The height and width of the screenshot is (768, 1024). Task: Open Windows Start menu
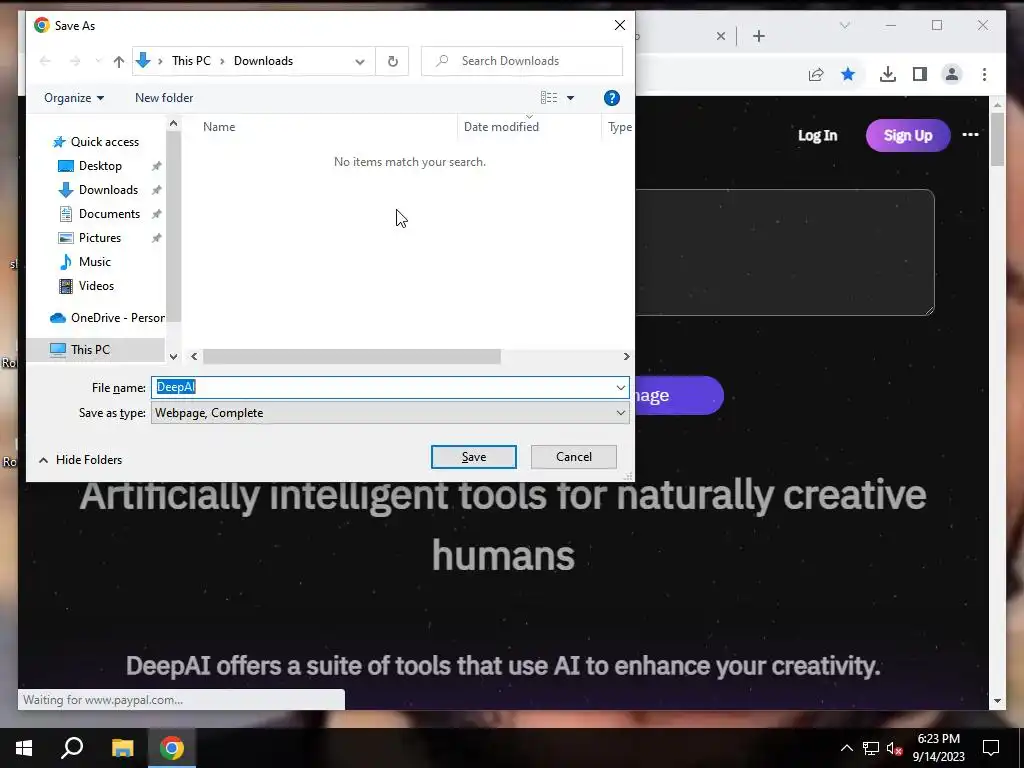point(24,748)
